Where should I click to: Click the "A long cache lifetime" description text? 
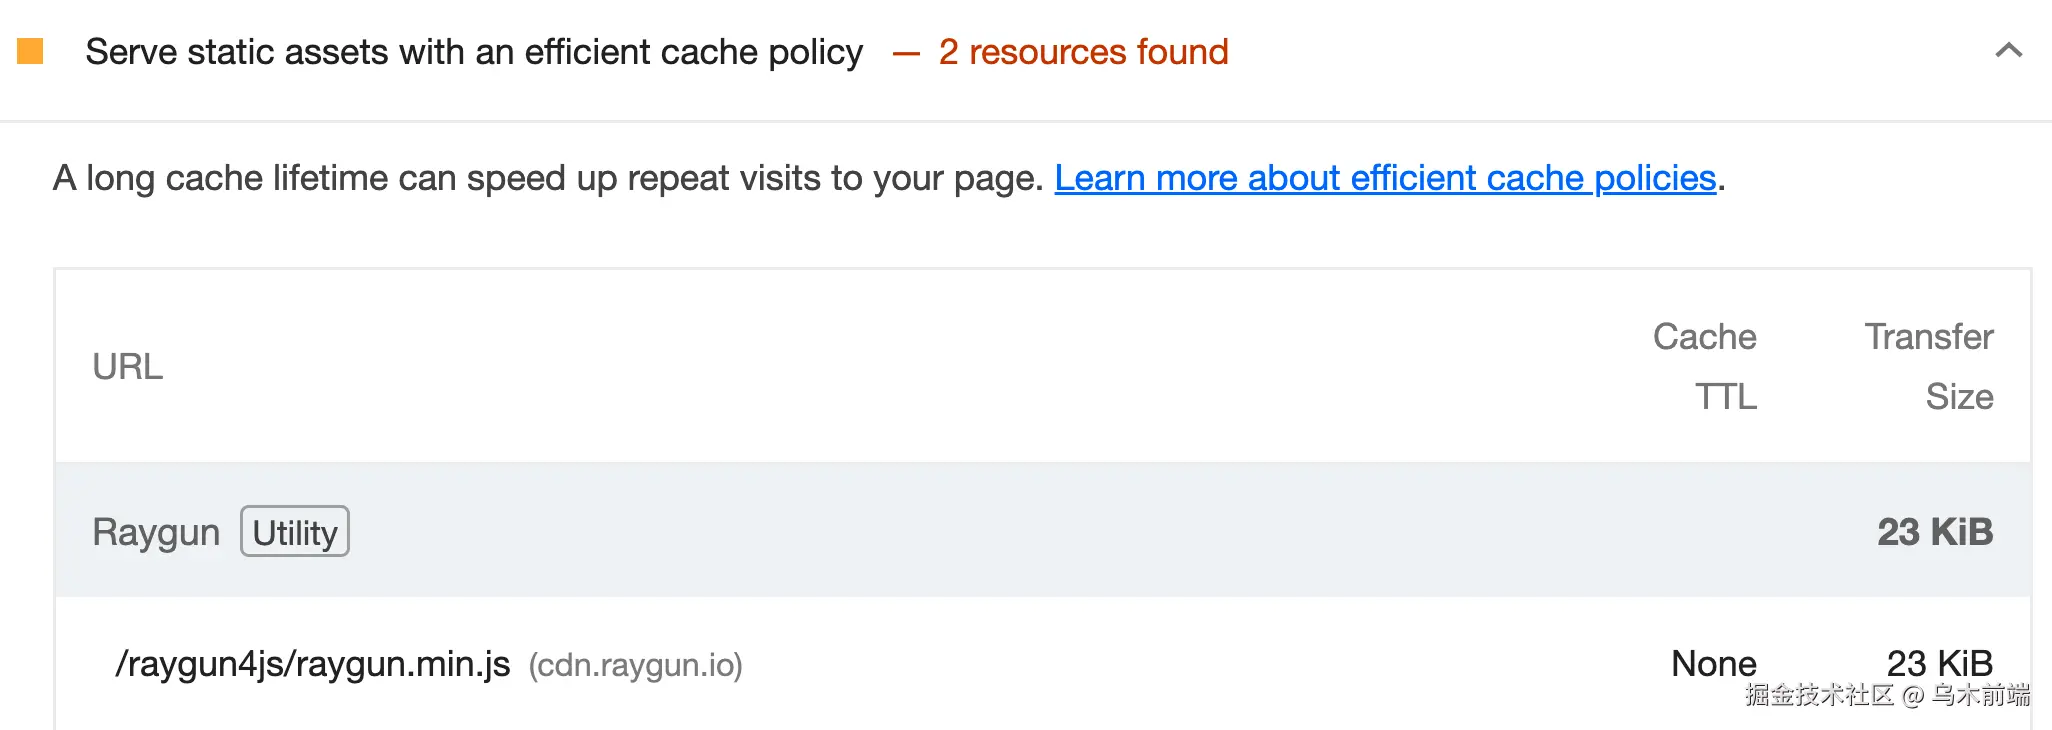[x=548, y=178]
